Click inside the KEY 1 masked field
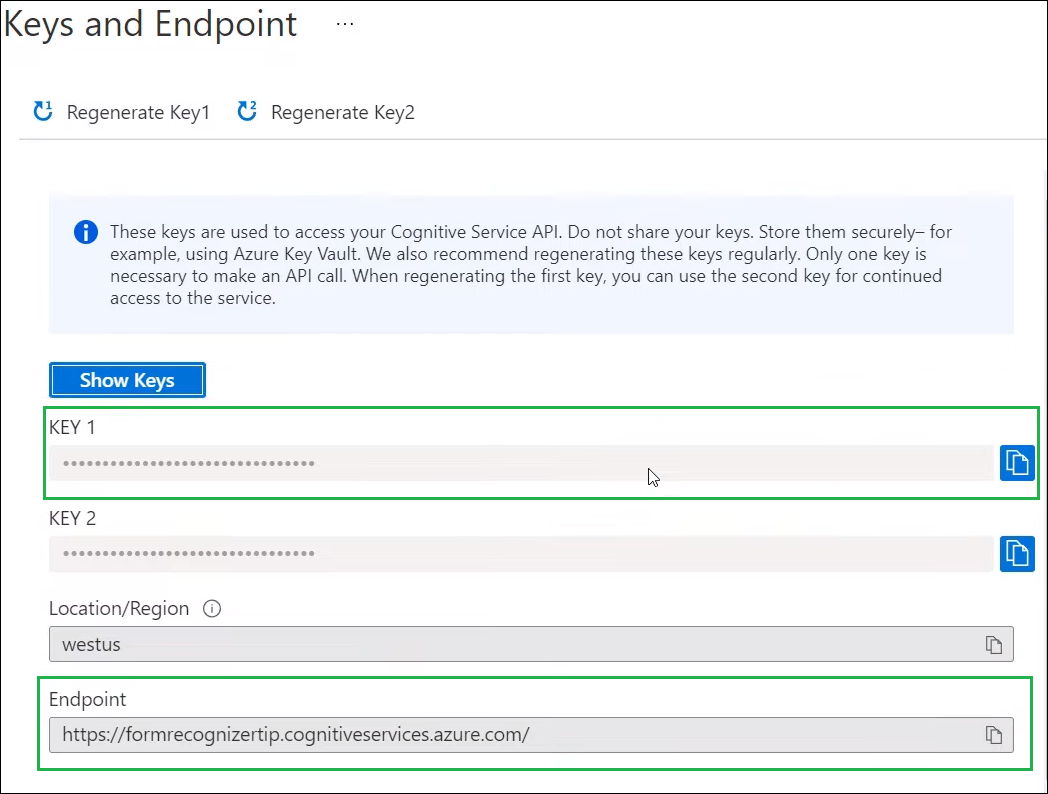Viewport: 1048px width, 794px height. click(521, 463)
